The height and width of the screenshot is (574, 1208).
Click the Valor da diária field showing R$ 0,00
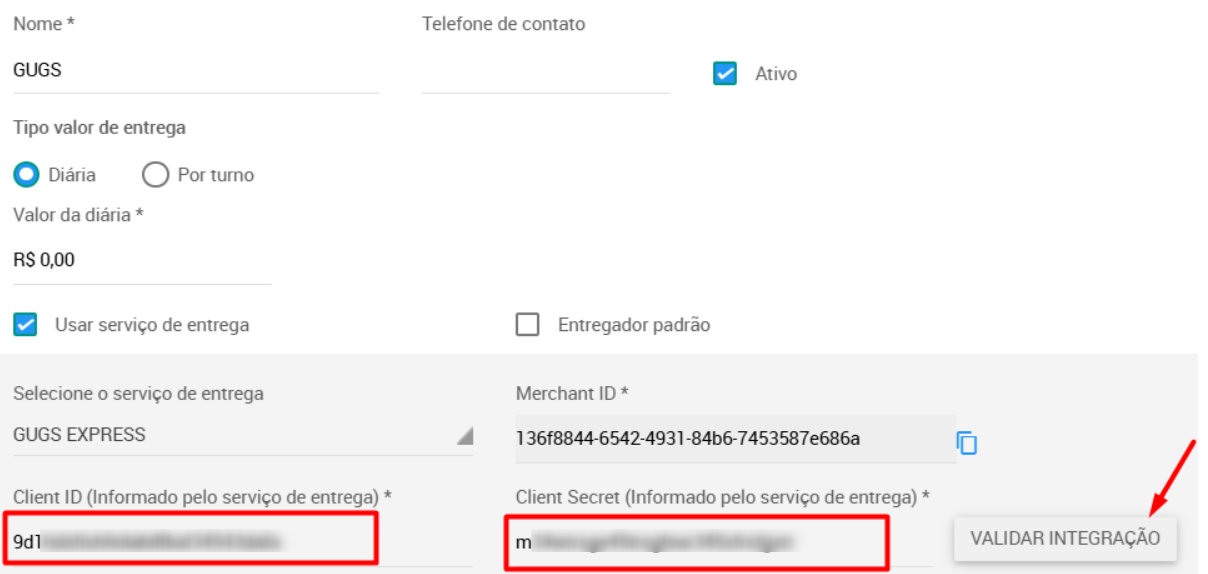click(x=142, y=261)
